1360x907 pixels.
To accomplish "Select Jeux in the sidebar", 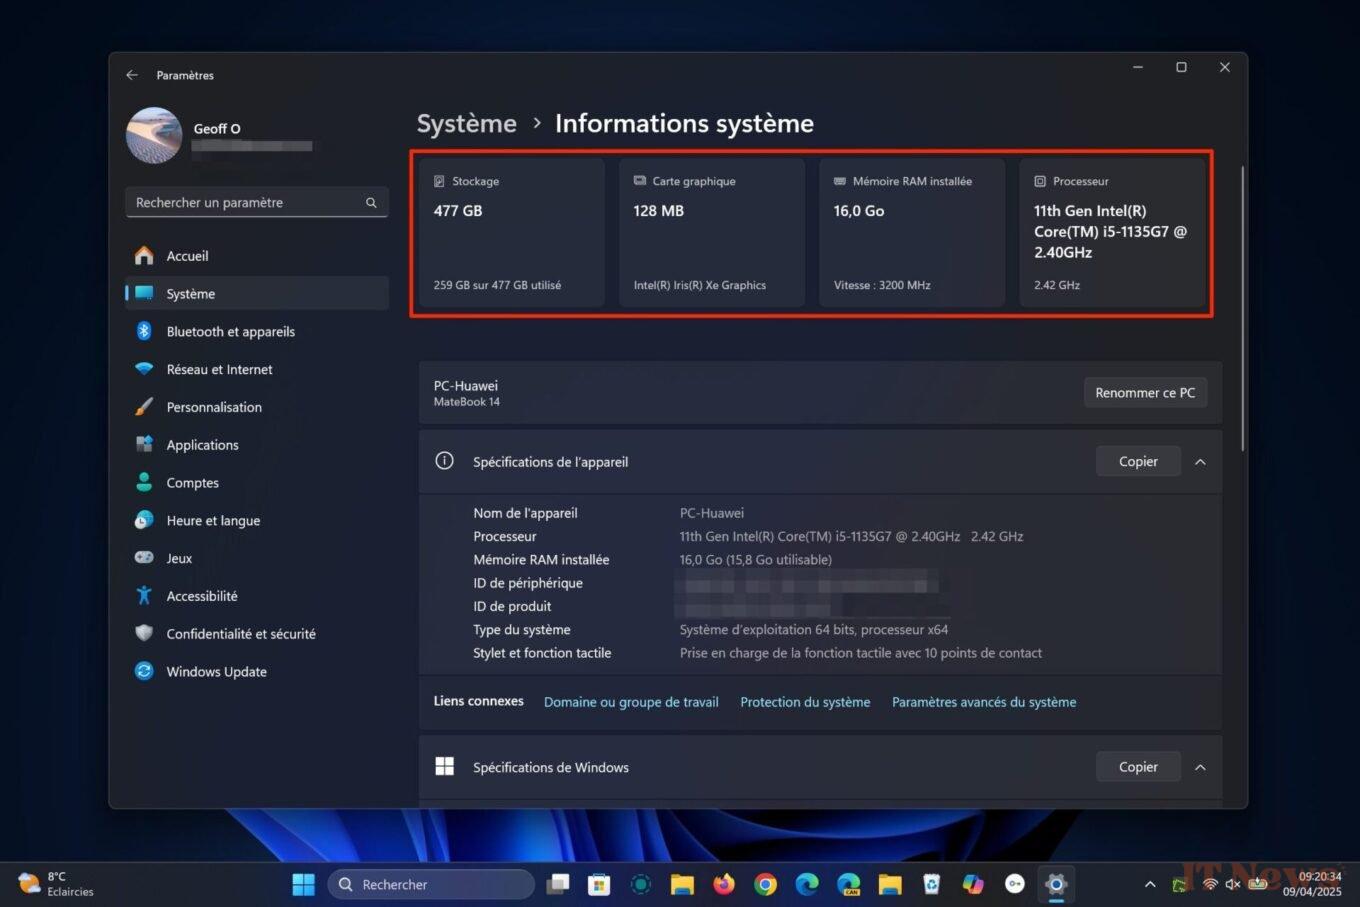I will pyautogui.click(x=256, y=558).
